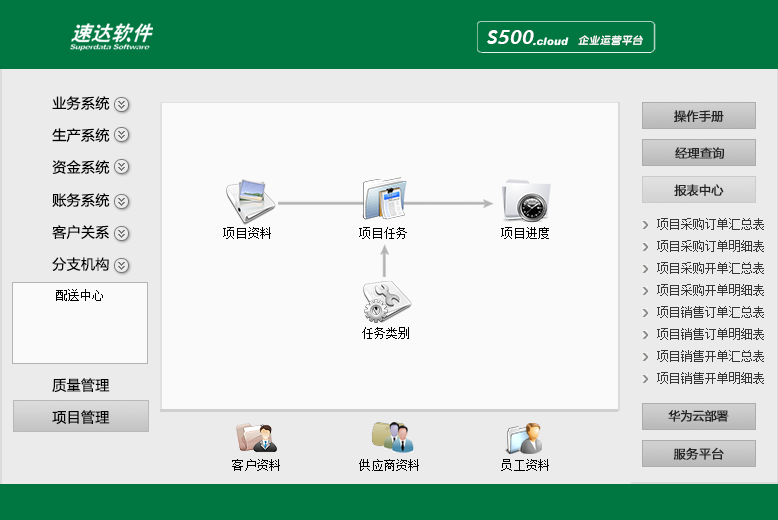Select the 账务系统 menu label

(x=80, y=200)
